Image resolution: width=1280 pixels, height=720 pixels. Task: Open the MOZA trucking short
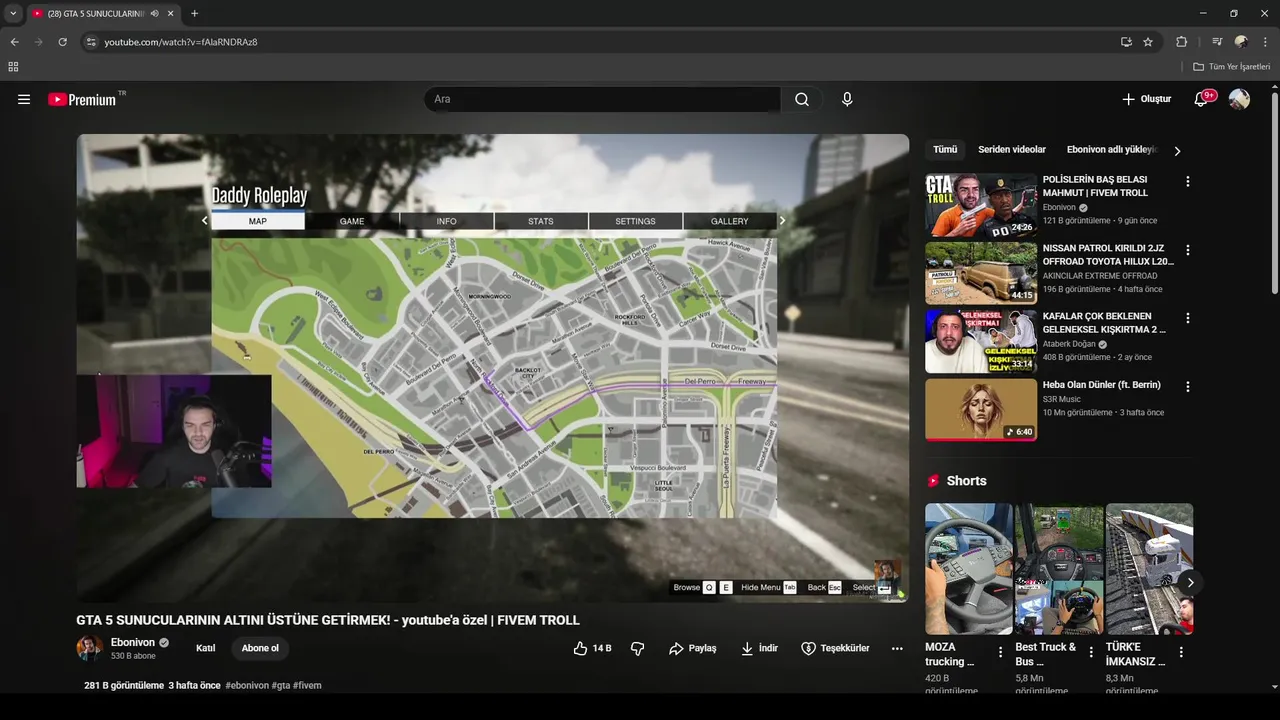(x=968, y=569)
